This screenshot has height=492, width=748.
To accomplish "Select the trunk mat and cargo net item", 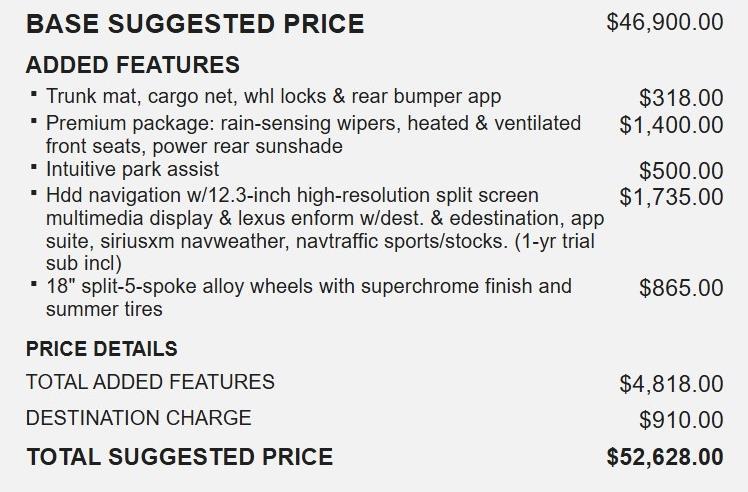I will pyautogui.click(x=273, y=97).
